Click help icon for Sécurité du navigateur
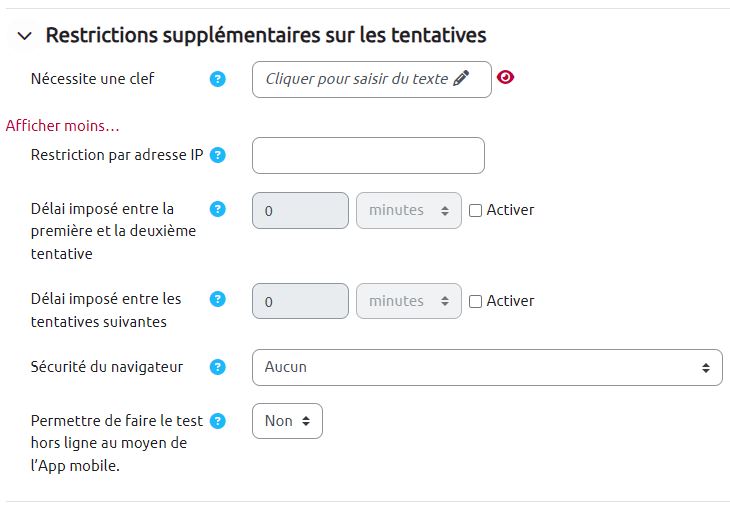Screen dimensions: 730x509 [x=218, y=367]
